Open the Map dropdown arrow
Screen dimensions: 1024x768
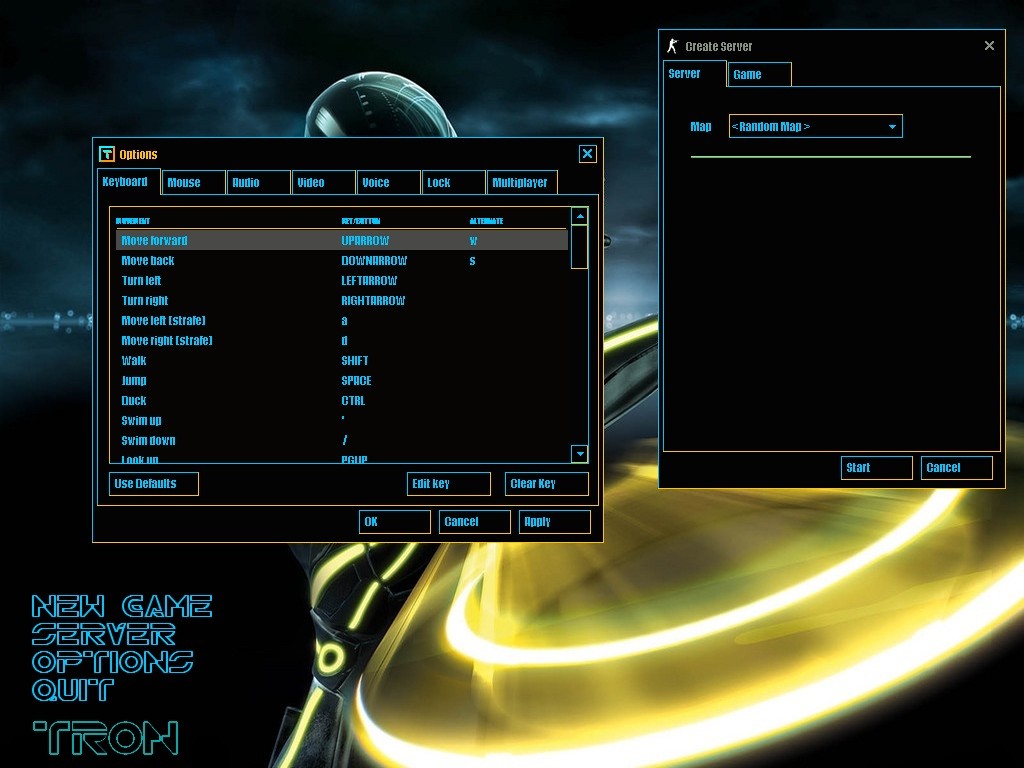[892, 127]
